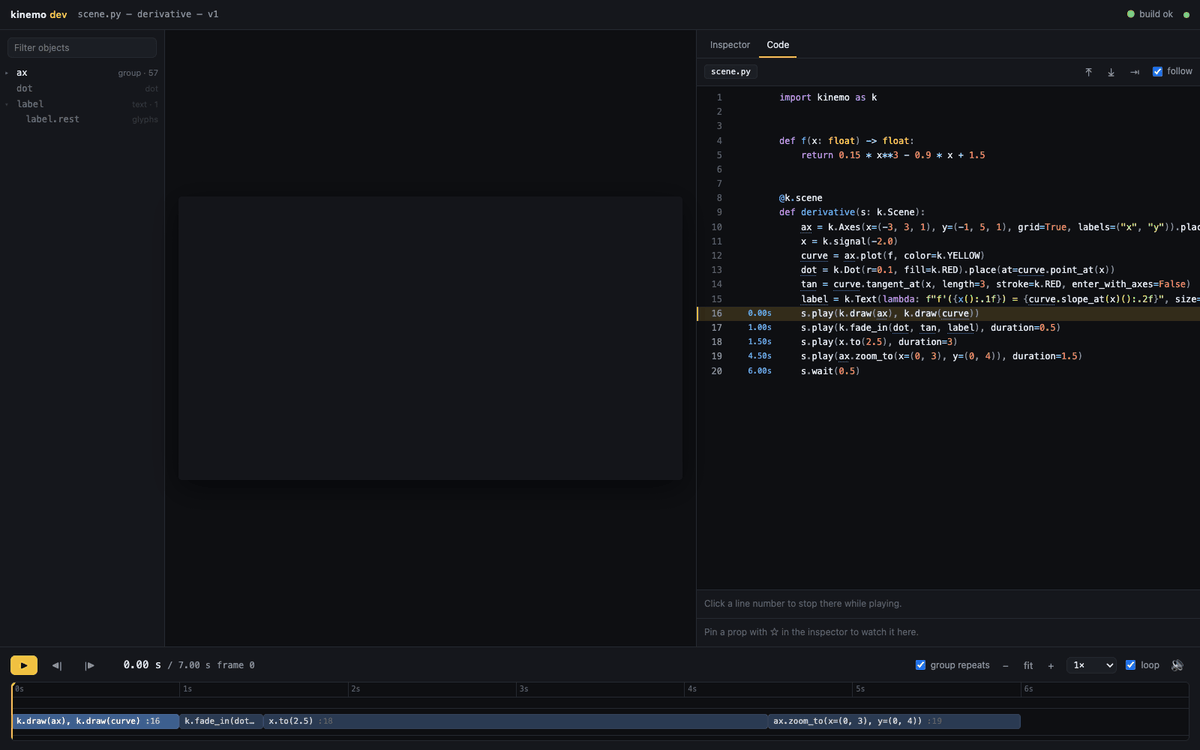Click line number 17 in the gutter
1200x750 pixels.
(x=717, y=328)
